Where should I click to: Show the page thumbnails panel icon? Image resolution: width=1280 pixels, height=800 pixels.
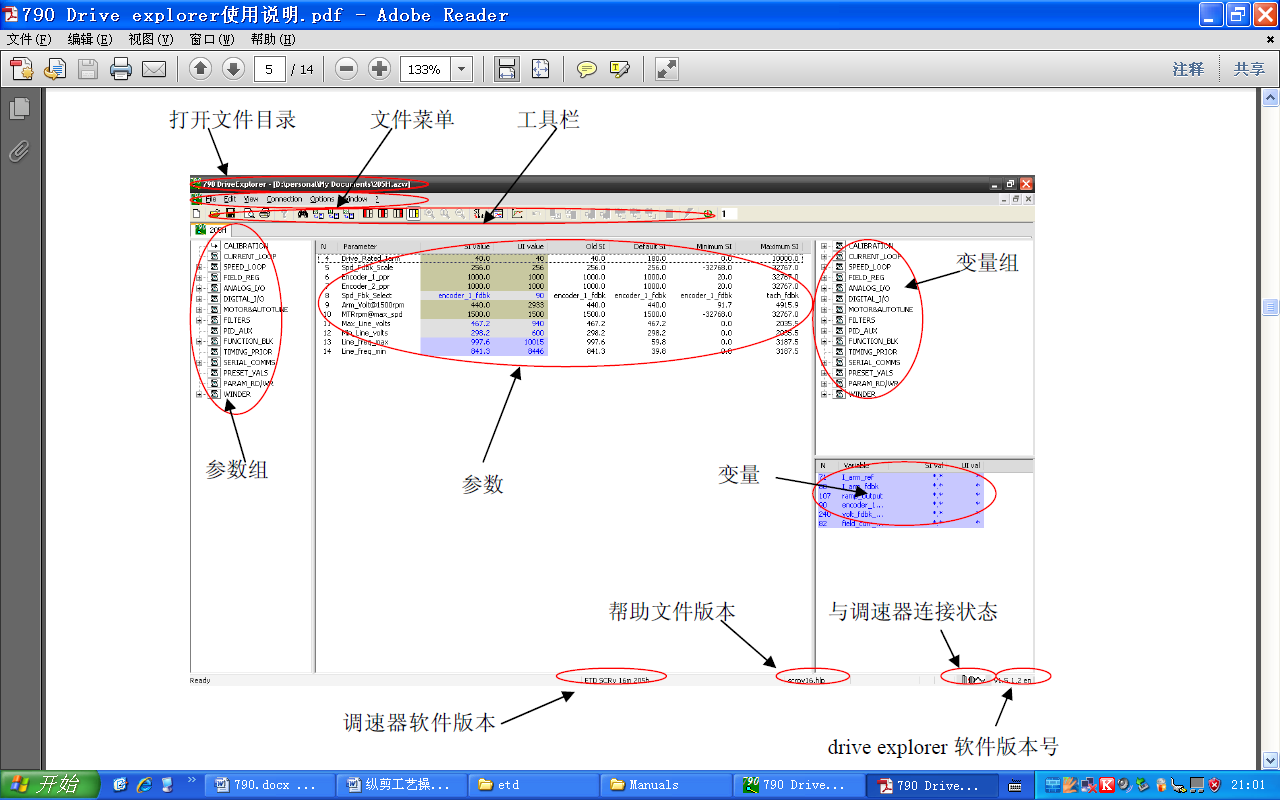20,108
